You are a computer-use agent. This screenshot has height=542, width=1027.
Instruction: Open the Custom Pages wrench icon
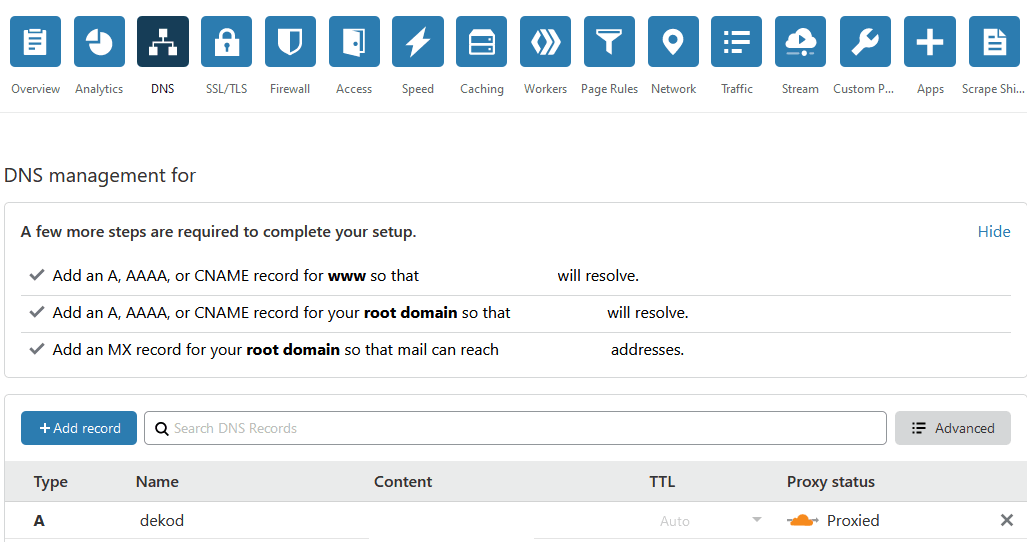(865, 42)
